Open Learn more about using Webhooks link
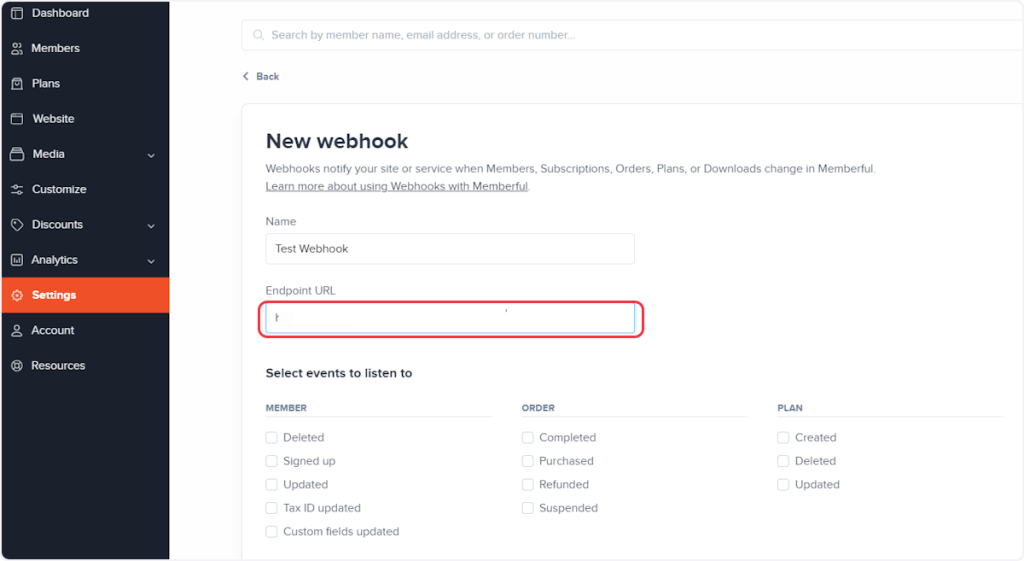The image size is (1024, 561). coord(396,186)
